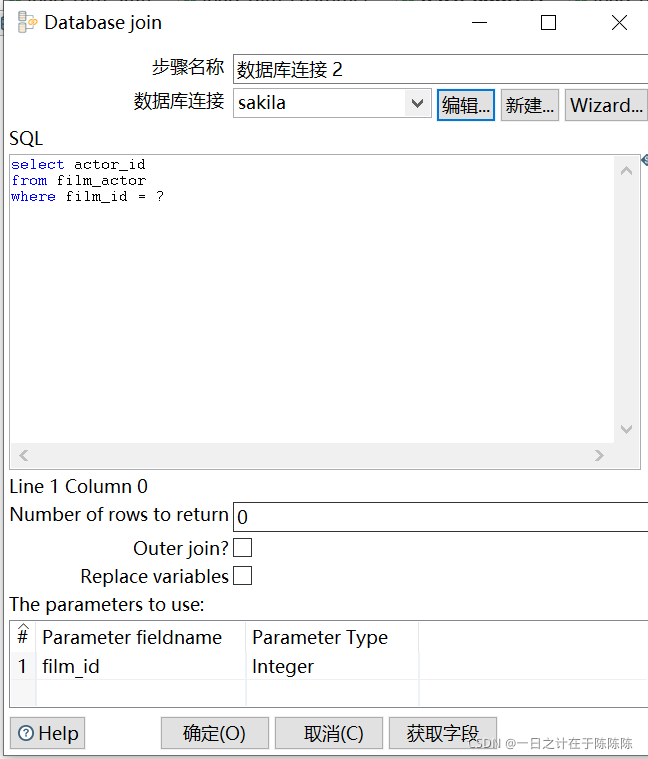Click the 编辑... button
This screenshot has width=648, height=759.
[466, 105]
